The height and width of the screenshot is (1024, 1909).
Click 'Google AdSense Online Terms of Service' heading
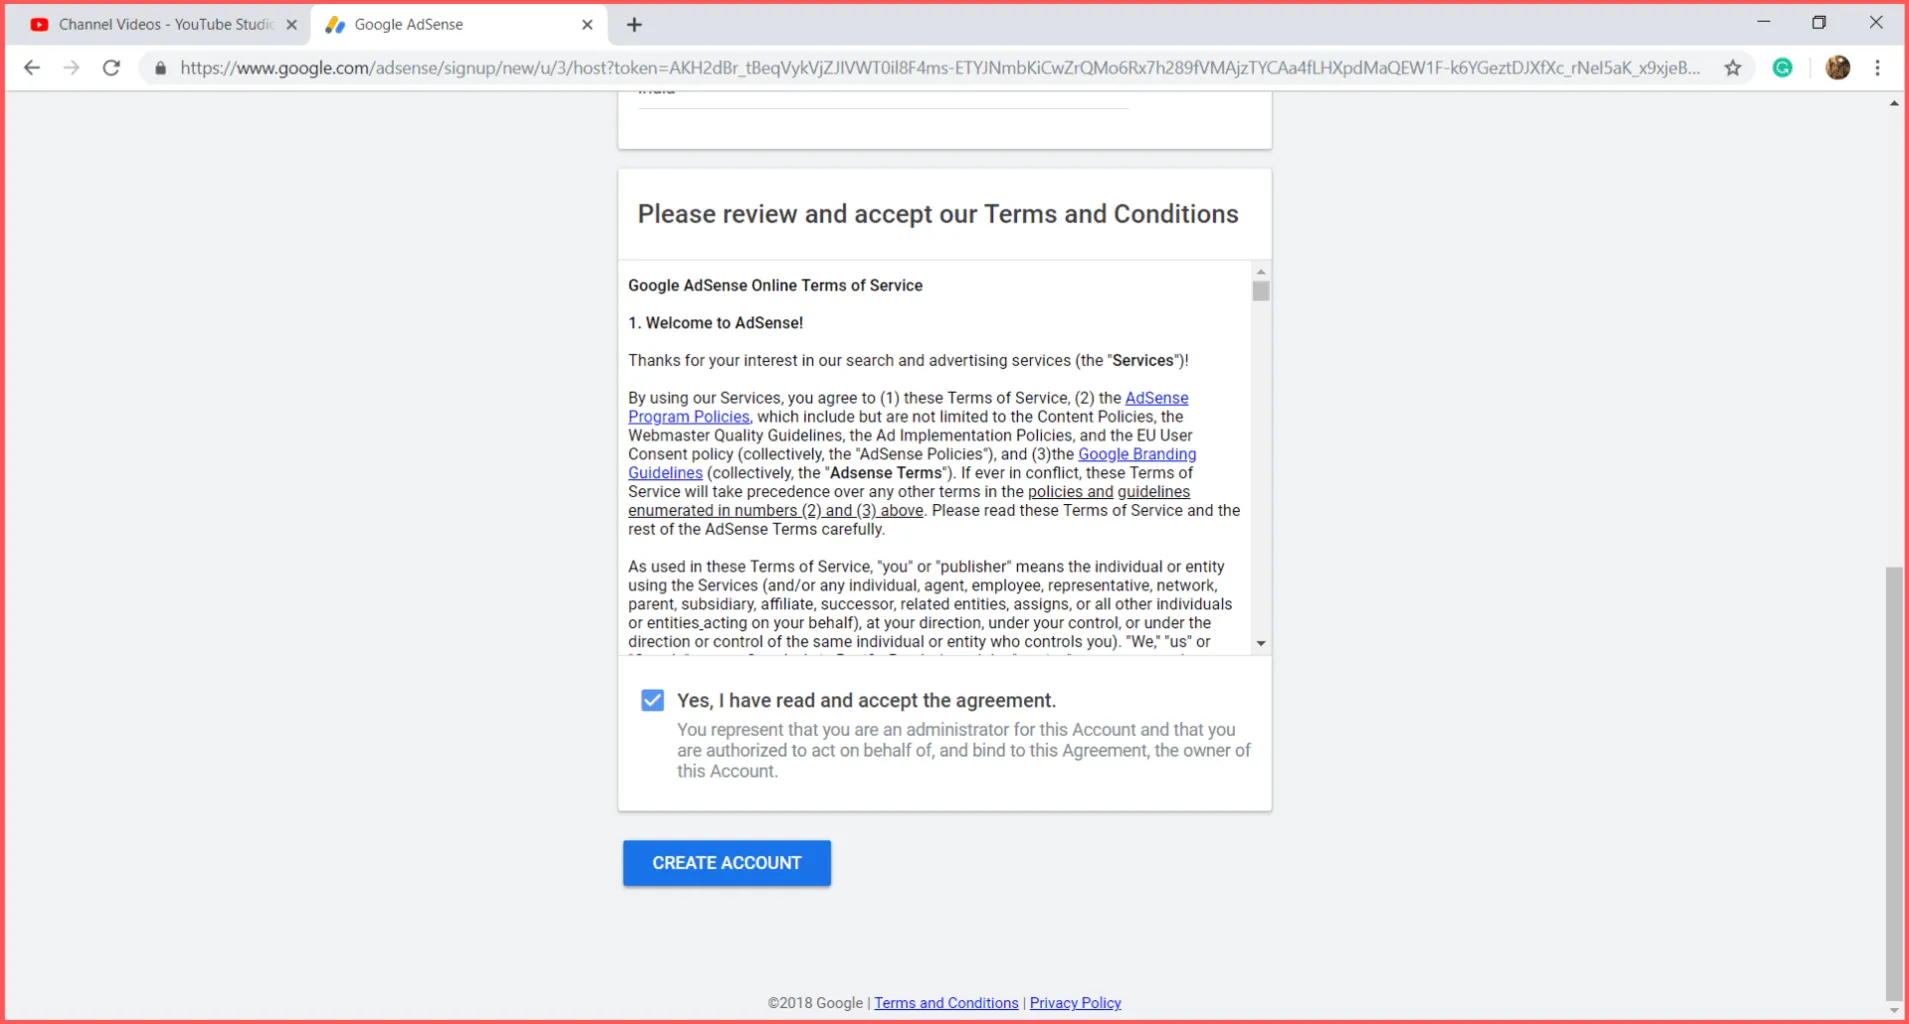click(775, 285)
